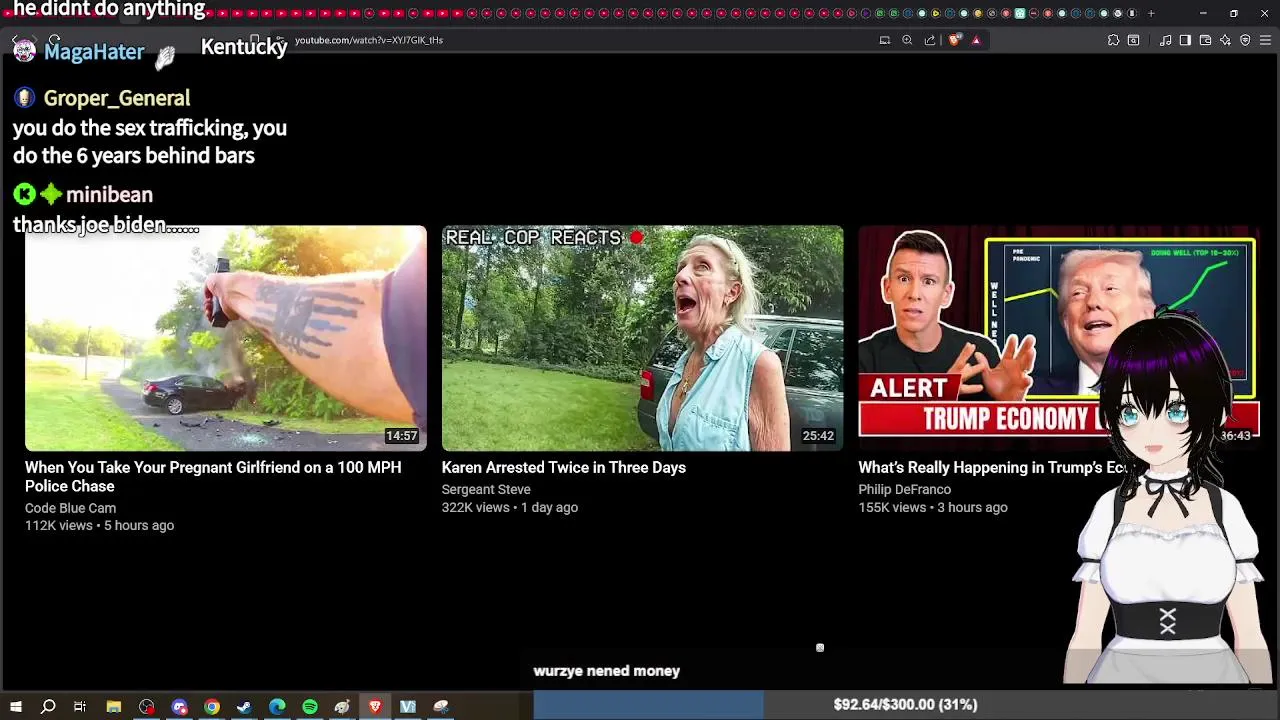Click the Brave VPN shield icon
This screenshot has width=1280, height=720.
pyautogui.click(x=1245, y=40)
